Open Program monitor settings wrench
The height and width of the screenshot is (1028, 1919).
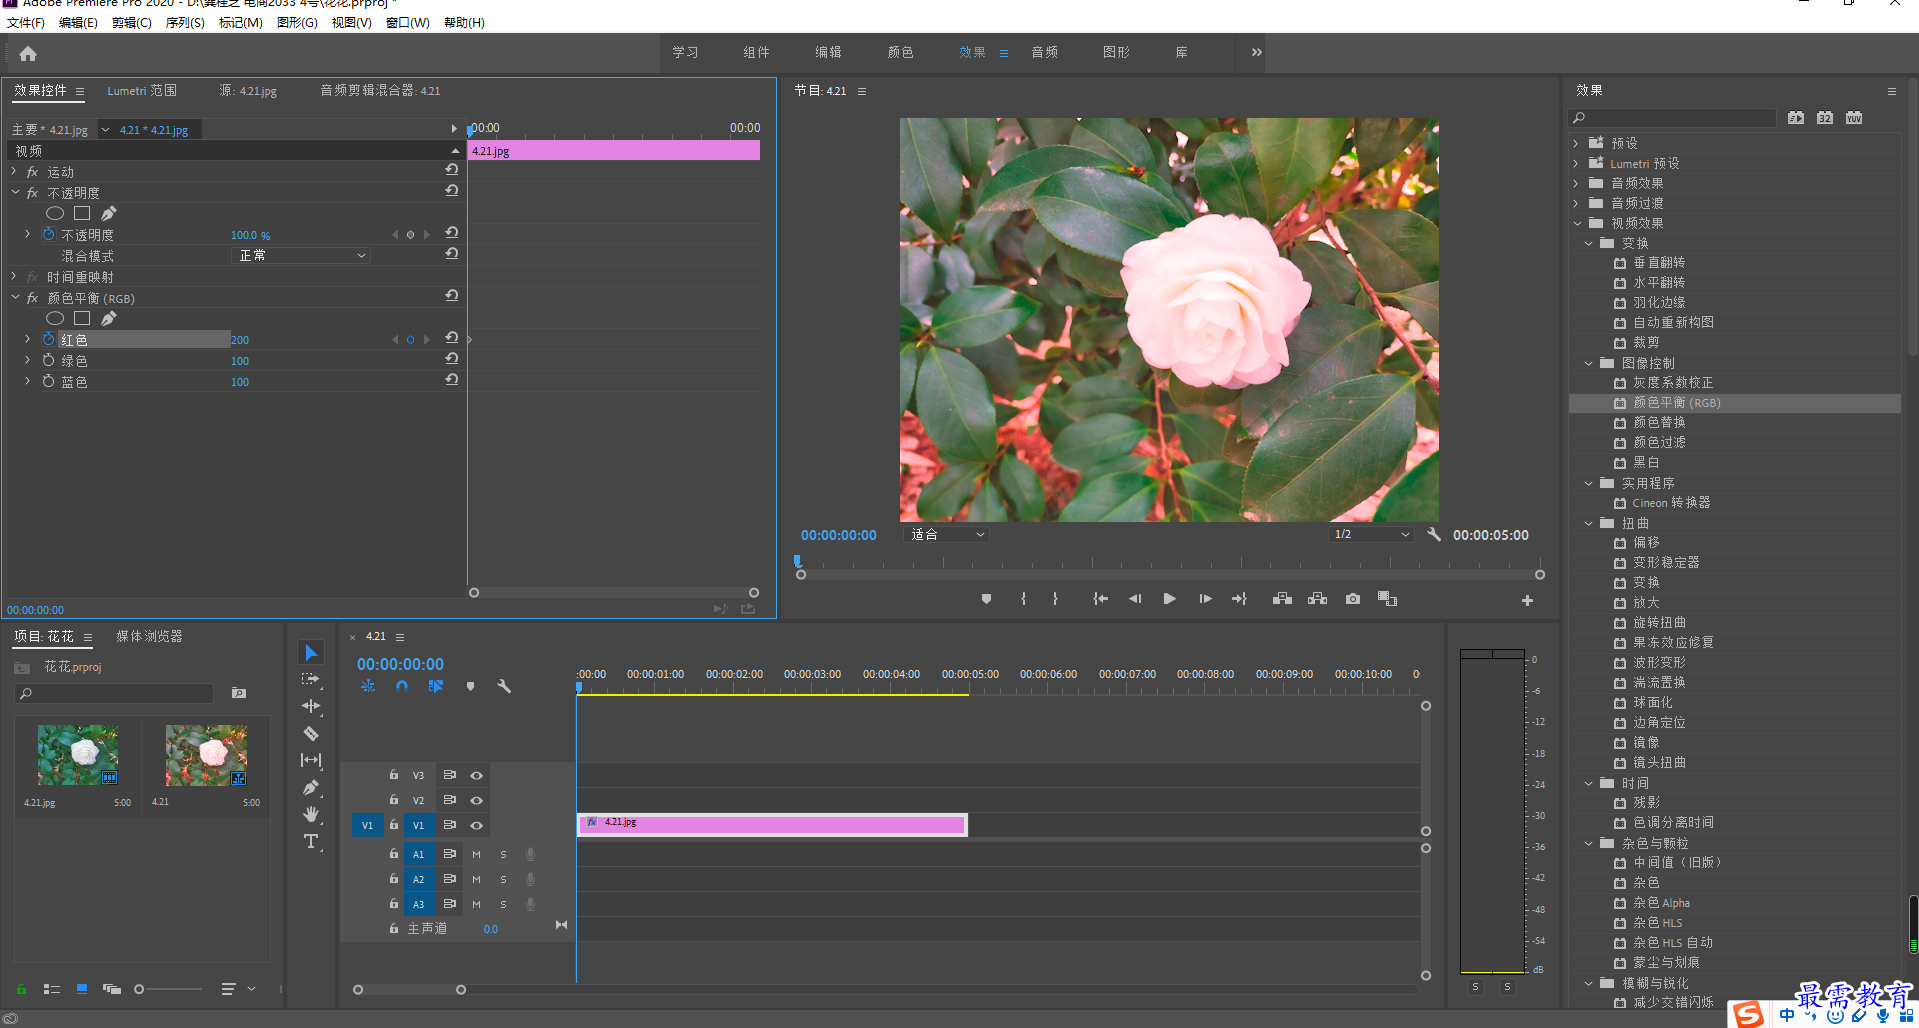pyautogui.click(x=1434, y=535)
